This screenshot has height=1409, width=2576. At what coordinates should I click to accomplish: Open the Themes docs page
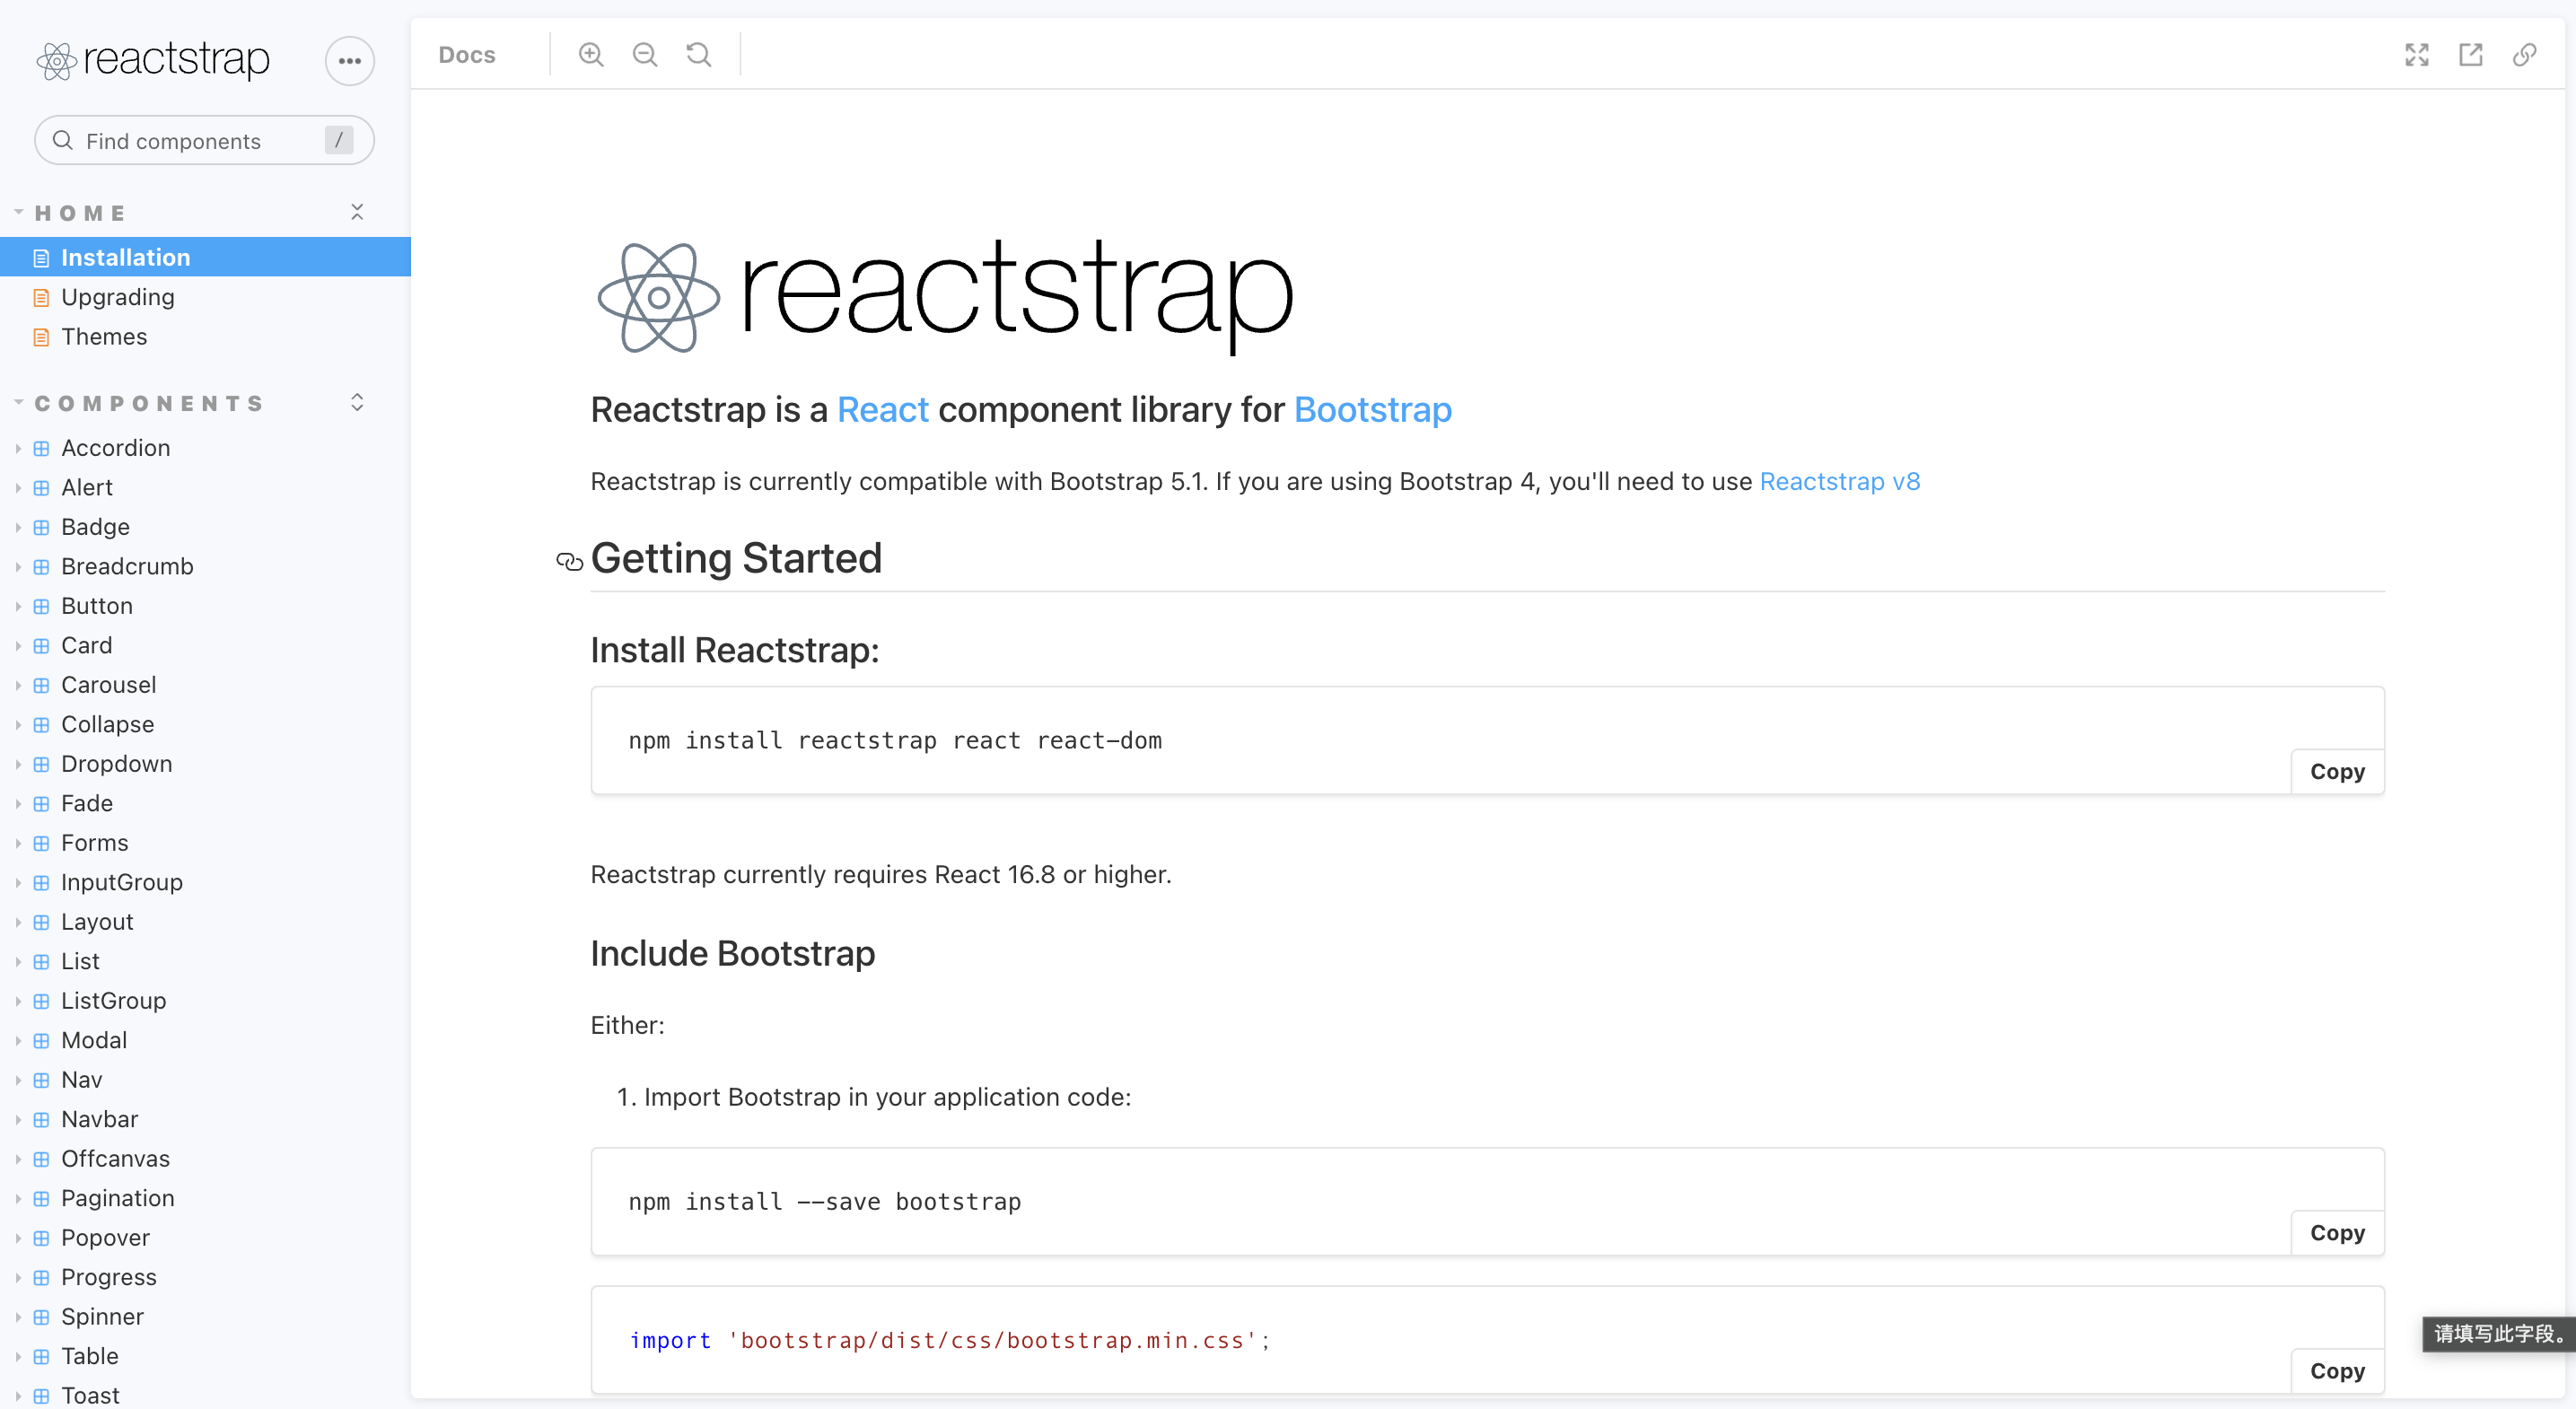[x=104, y=337]
